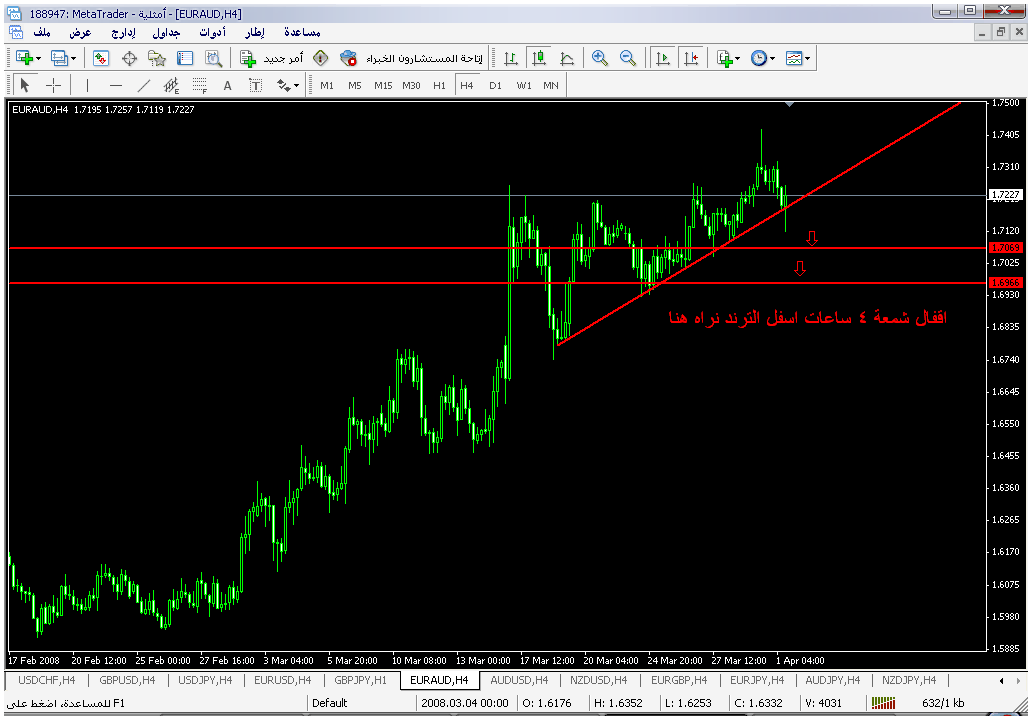Click the chart shift triangle marker at top

pos(790,104)
